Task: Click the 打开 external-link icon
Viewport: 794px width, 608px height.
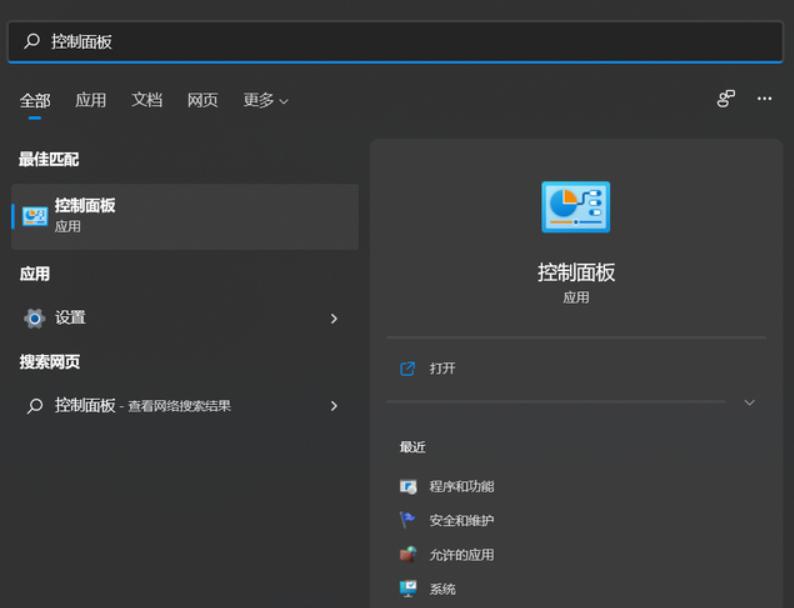Action: [407, 369]
